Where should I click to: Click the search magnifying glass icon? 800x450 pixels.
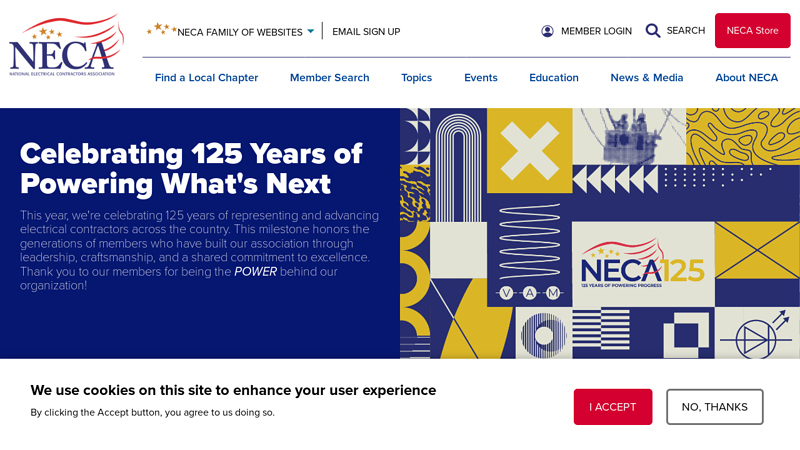coord(653,31)
